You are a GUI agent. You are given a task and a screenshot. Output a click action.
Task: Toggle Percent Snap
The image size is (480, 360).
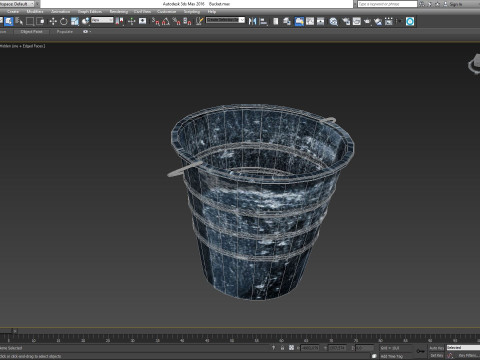click(x=177, y=21)
